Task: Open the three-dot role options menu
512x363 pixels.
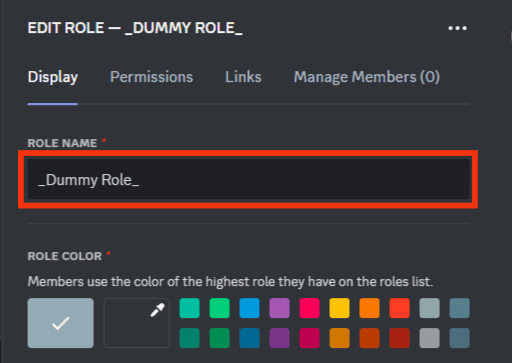Action: pyautogui.click(x=457, y=28)
